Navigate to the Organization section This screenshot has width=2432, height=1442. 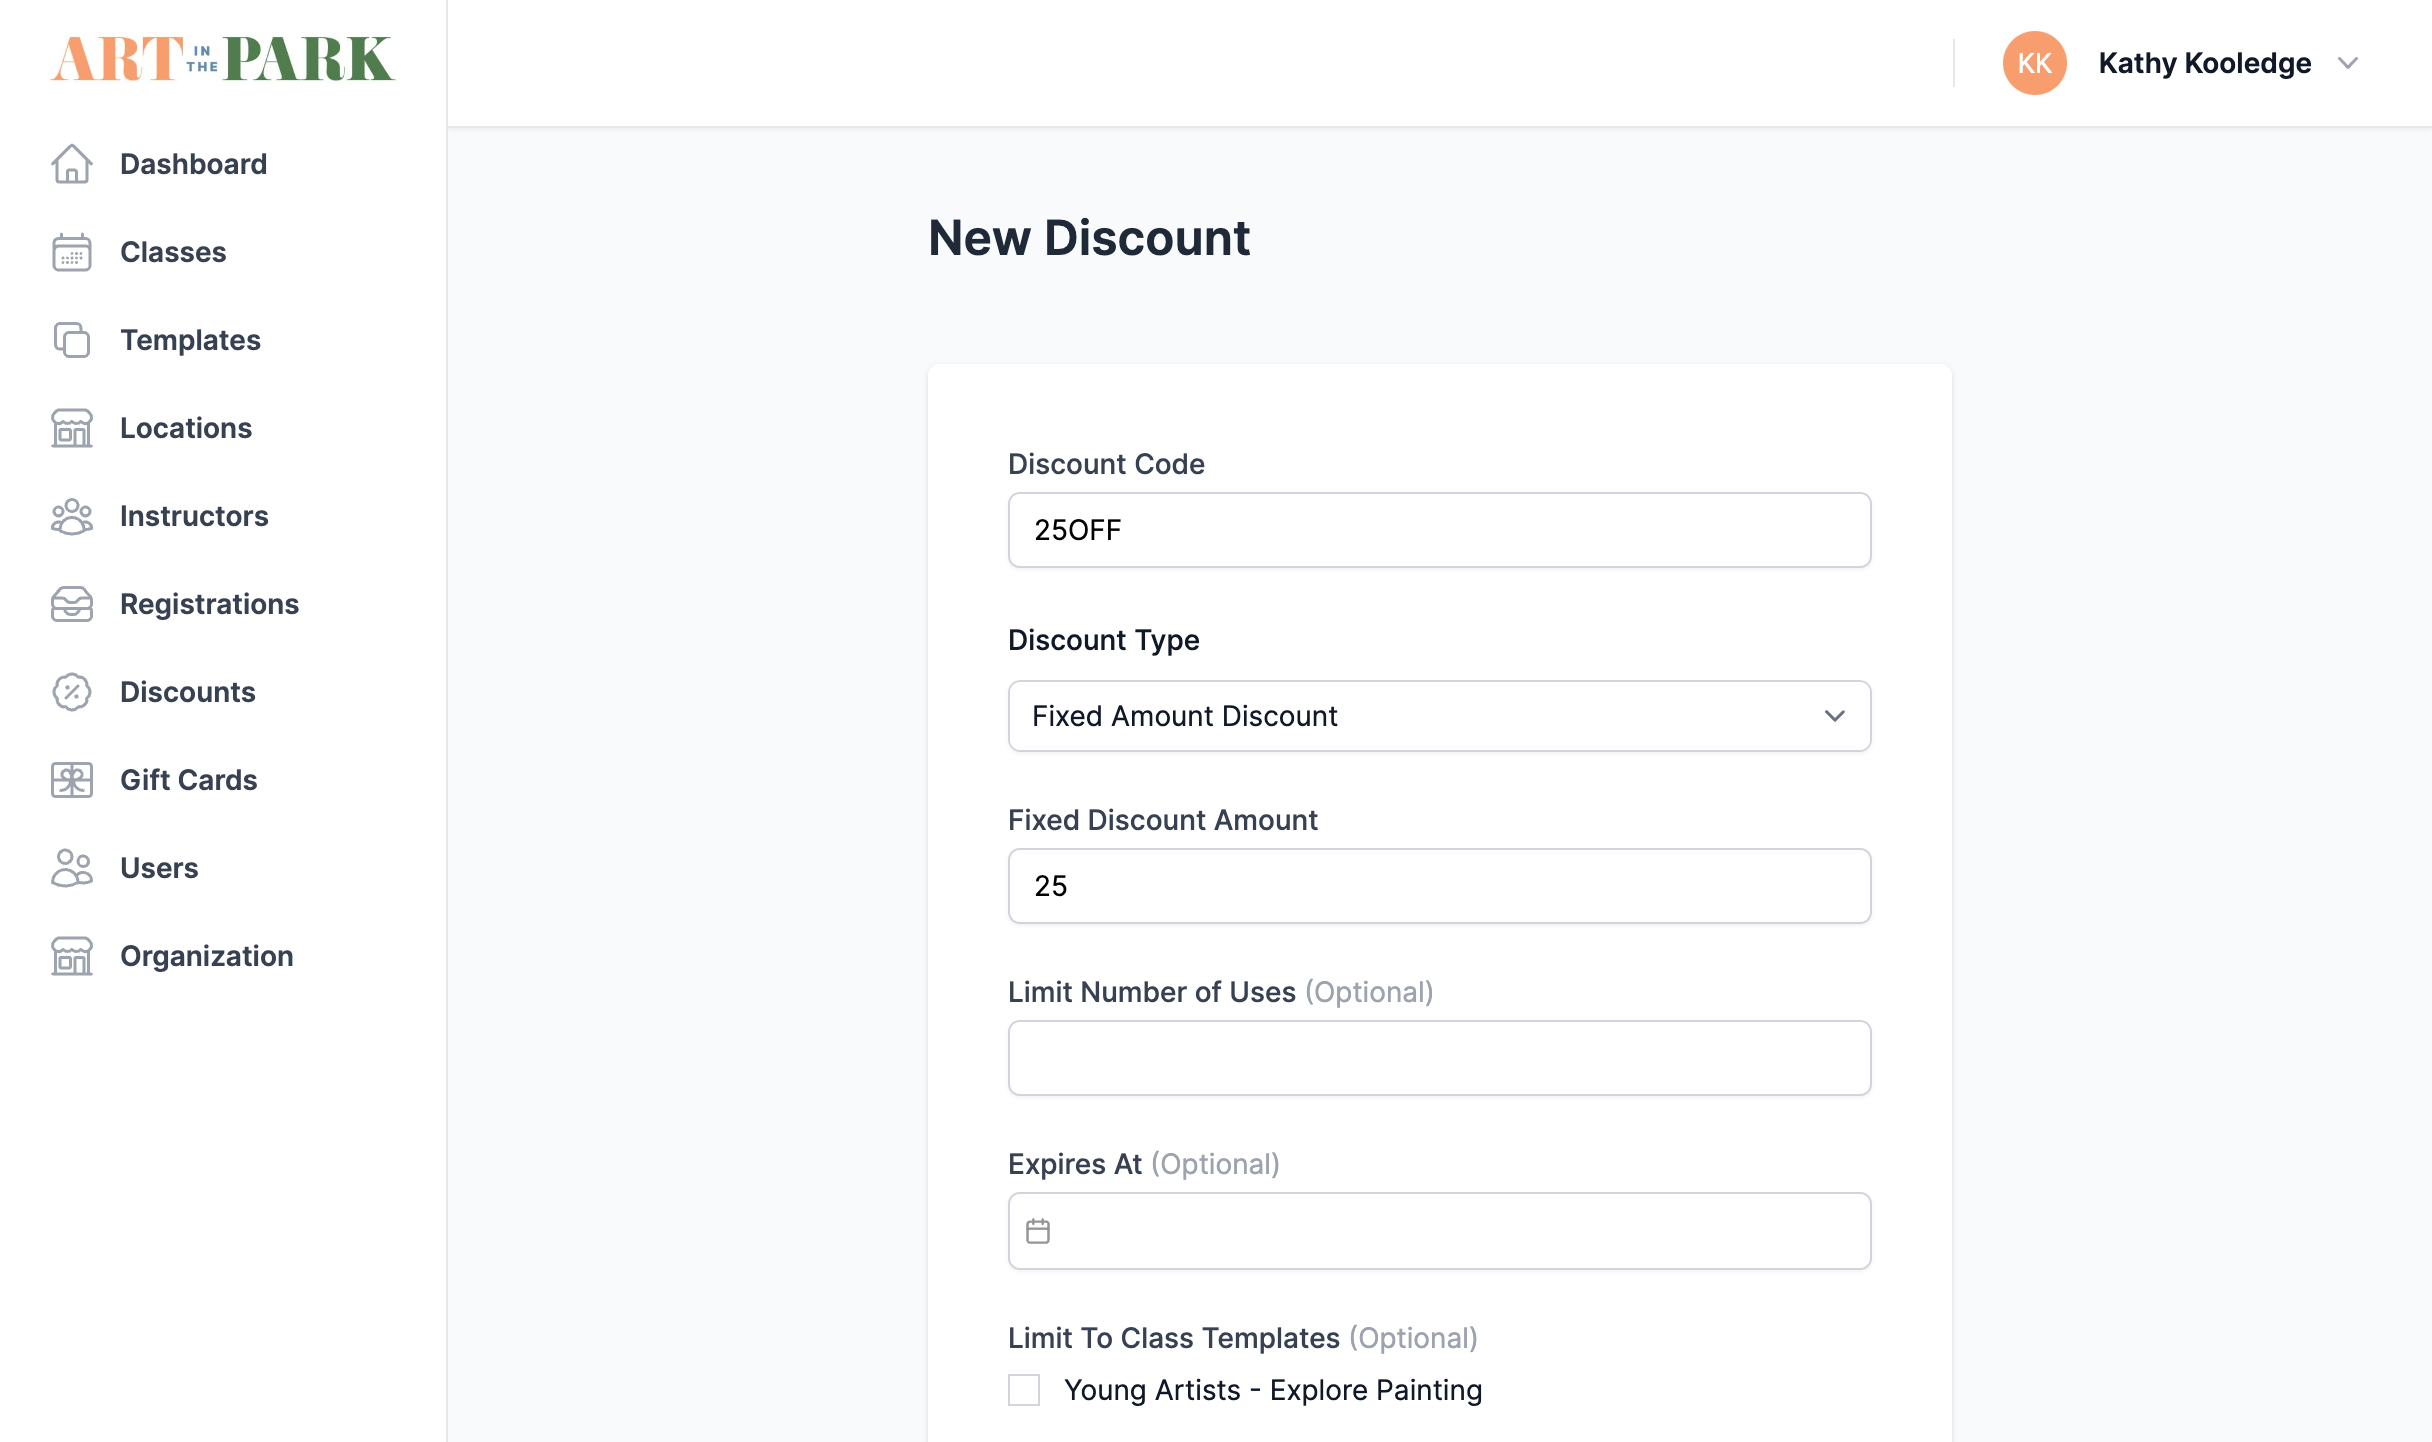[206, 956]
